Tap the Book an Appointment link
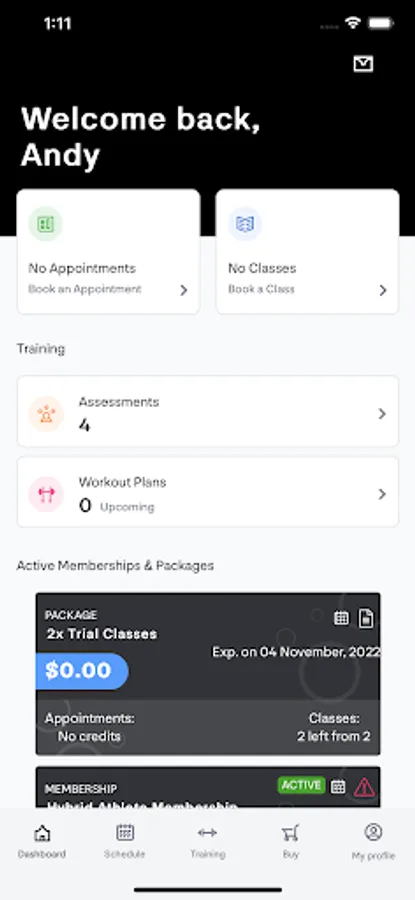Viewport: 415px width, 900px height. coord(85,289)
